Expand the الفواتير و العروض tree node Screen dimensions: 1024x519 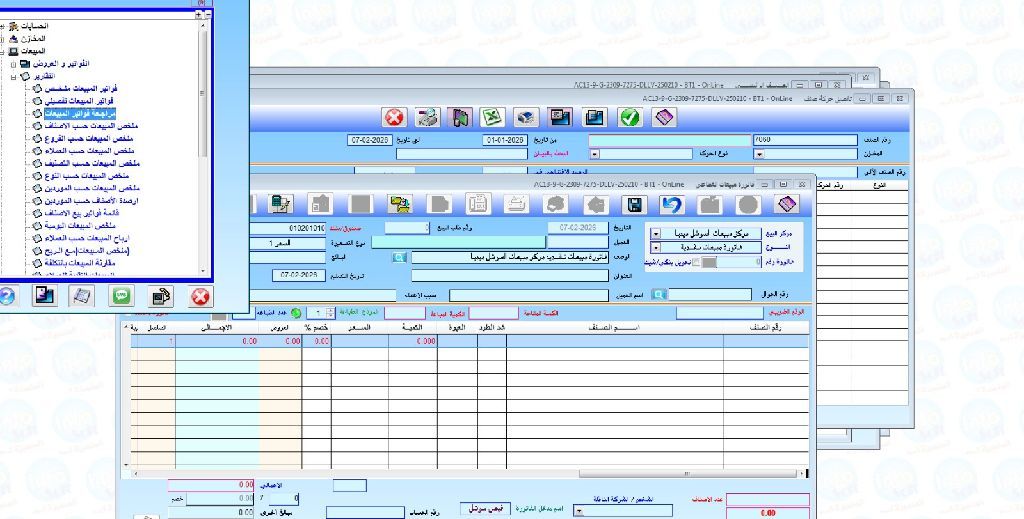click(14, 63)
